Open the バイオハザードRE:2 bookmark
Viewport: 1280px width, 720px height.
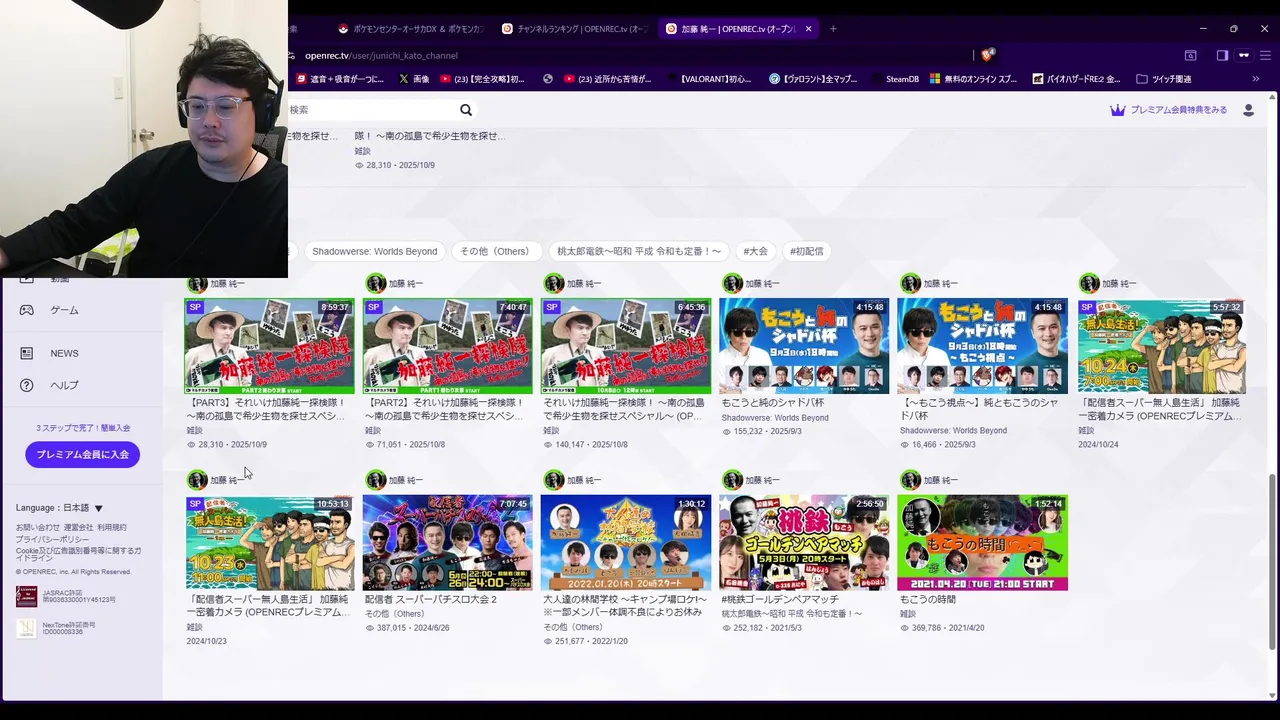click(1076, 79)
